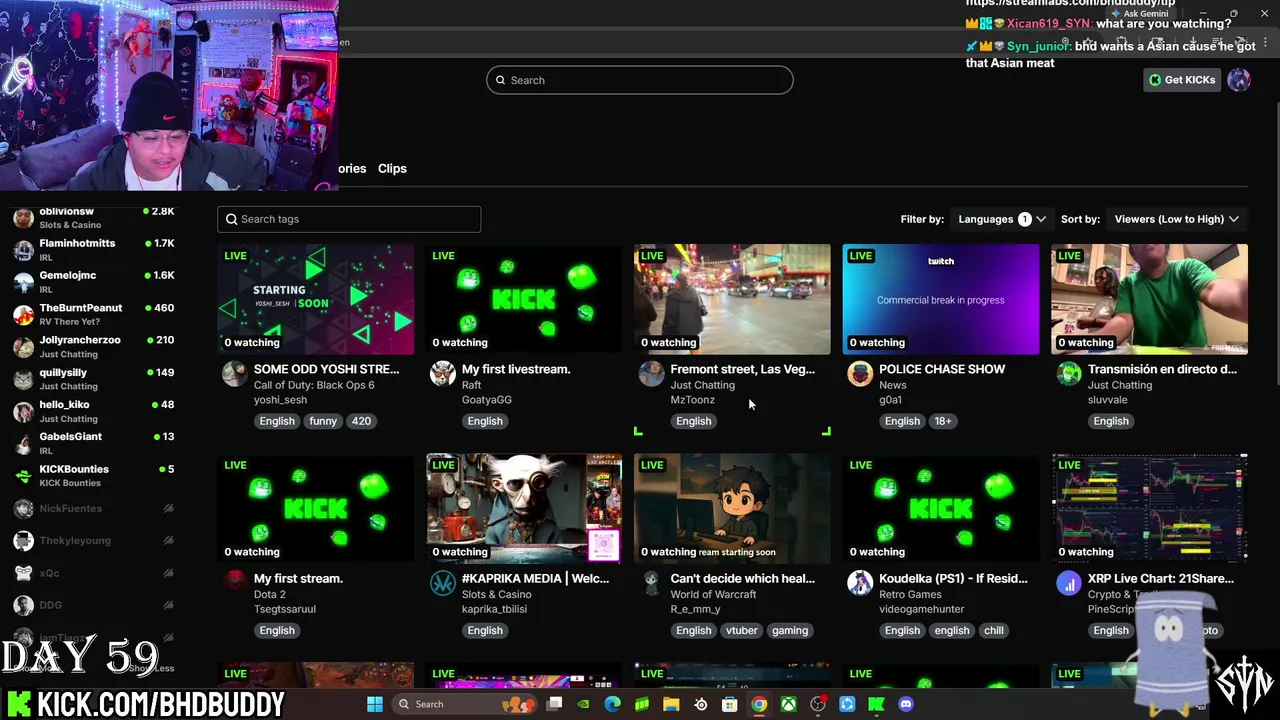Select the gaming tag on R_e_m_y stream

790,630
